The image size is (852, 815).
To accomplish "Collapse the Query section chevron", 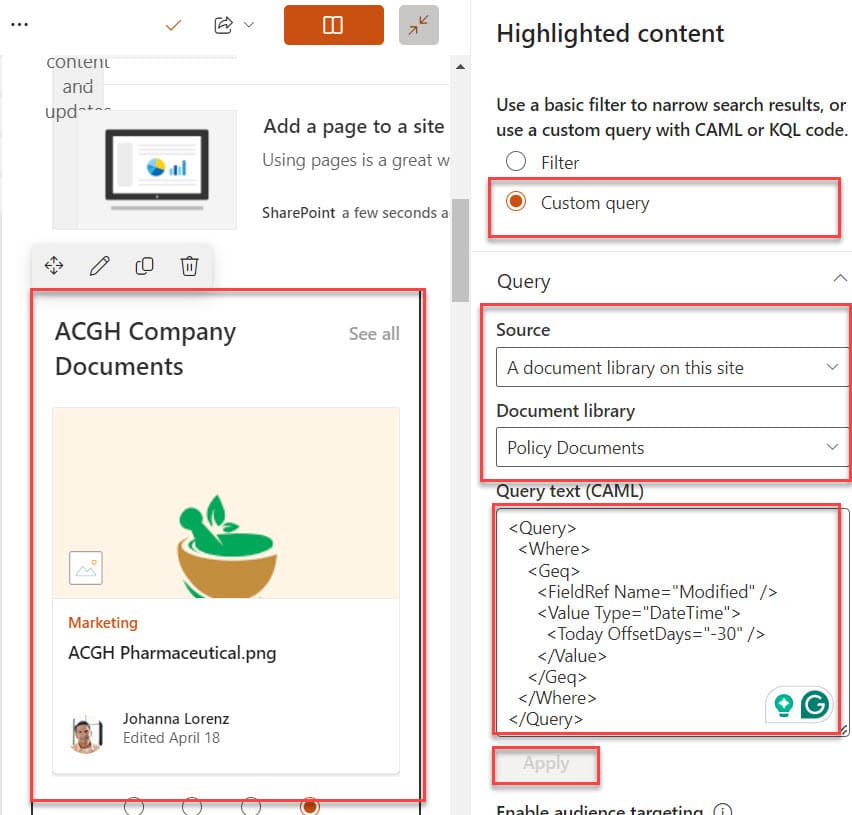I will (840, 279).
